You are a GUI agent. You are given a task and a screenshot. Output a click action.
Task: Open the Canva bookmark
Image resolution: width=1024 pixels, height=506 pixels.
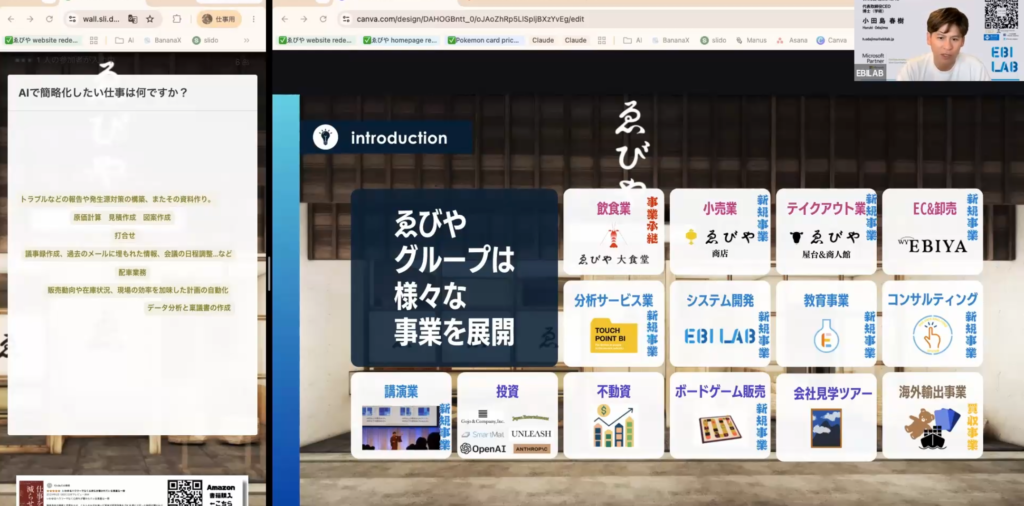[831, 40]
